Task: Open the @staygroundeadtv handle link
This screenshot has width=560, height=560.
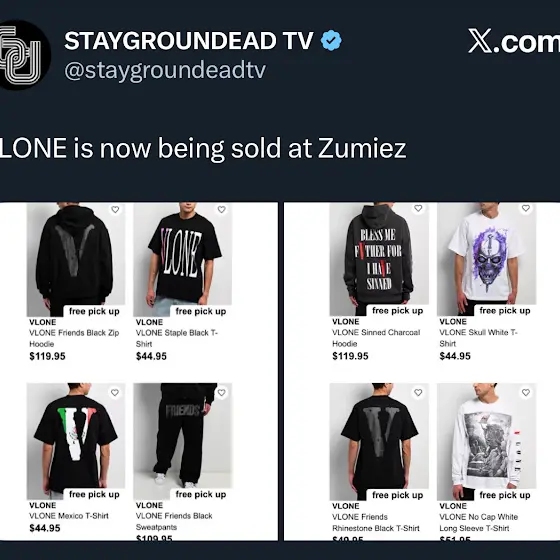Action: (165, 70)
